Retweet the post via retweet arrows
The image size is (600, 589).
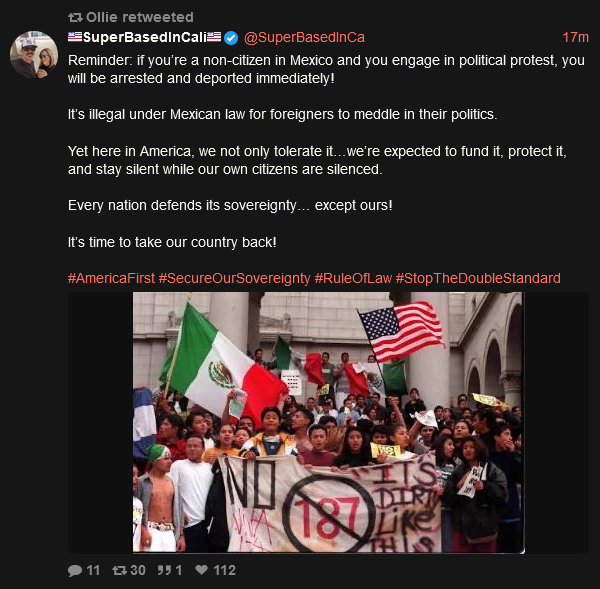[x=119, y=571]
